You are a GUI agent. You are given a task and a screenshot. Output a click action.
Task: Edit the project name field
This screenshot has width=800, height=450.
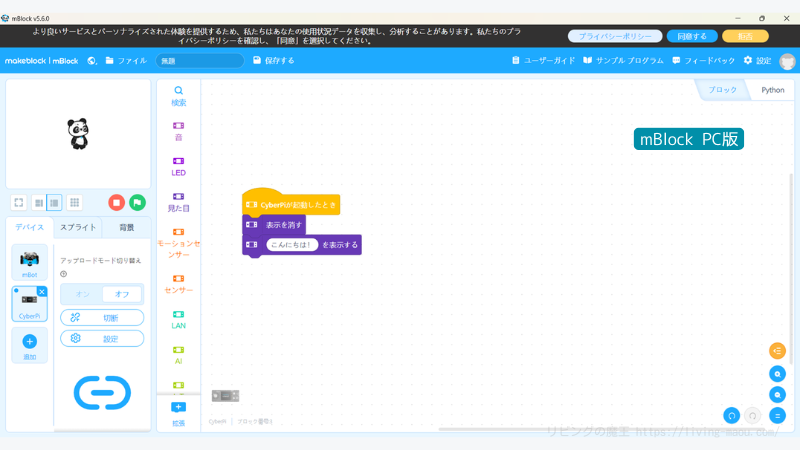click(x=199, y=61)
